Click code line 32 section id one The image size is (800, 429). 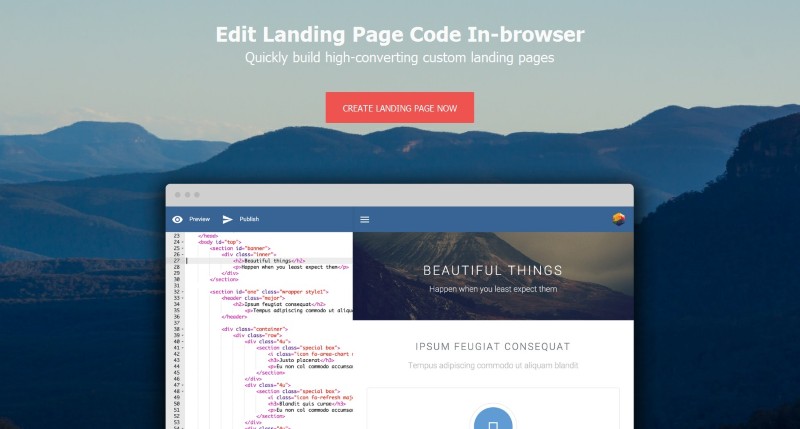click(269, 292)
